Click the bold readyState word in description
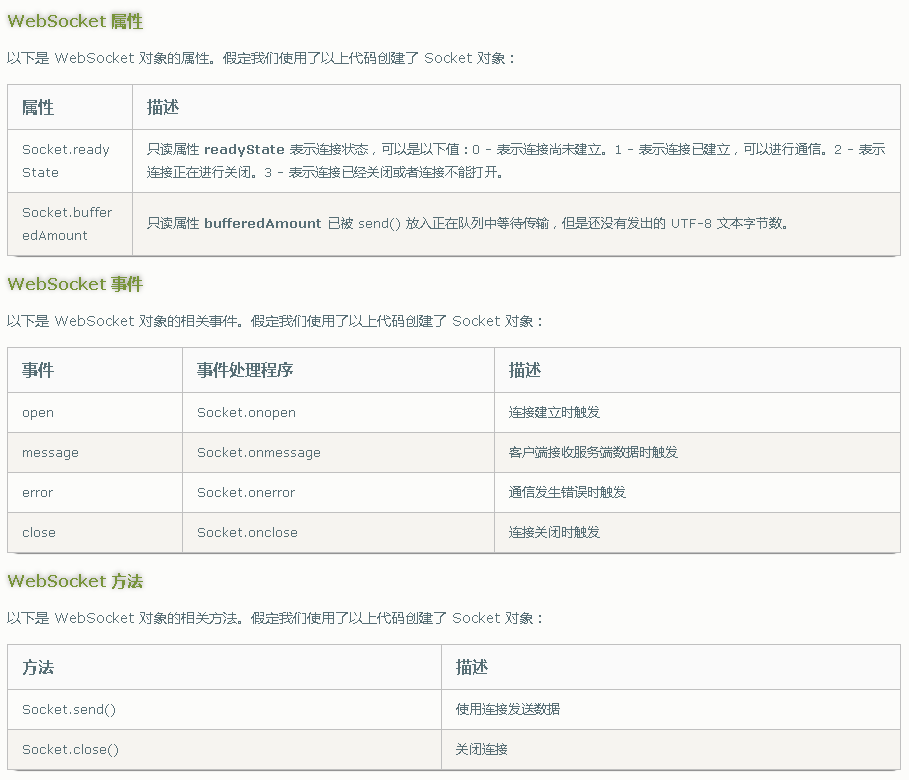Image resolution: width=909 pixels, height=780 pixels. pyautogui.click(x=244, y=149)
